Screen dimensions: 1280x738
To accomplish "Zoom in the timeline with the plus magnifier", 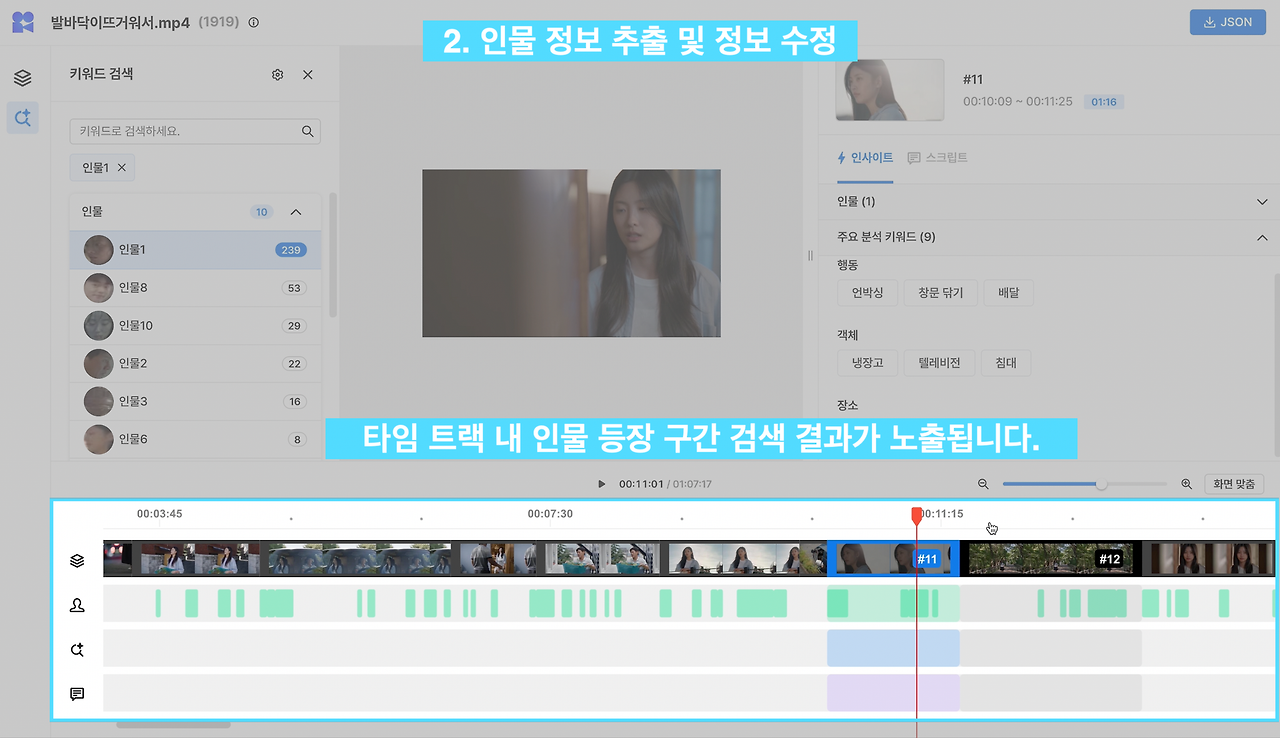I will 1186,483.
